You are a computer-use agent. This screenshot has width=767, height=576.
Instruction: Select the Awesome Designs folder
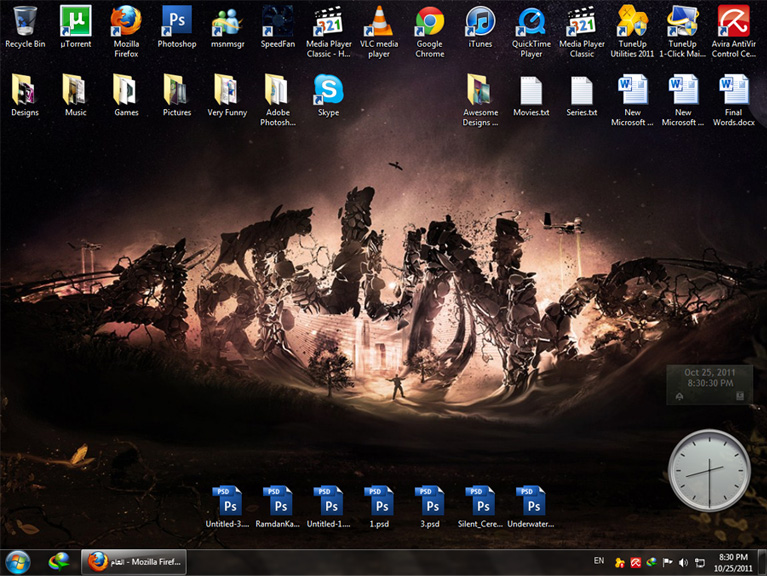tap(480, 100)
